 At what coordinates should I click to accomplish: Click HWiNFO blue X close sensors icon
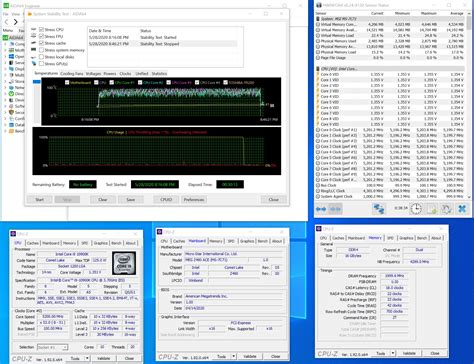(x=462, y=209)
